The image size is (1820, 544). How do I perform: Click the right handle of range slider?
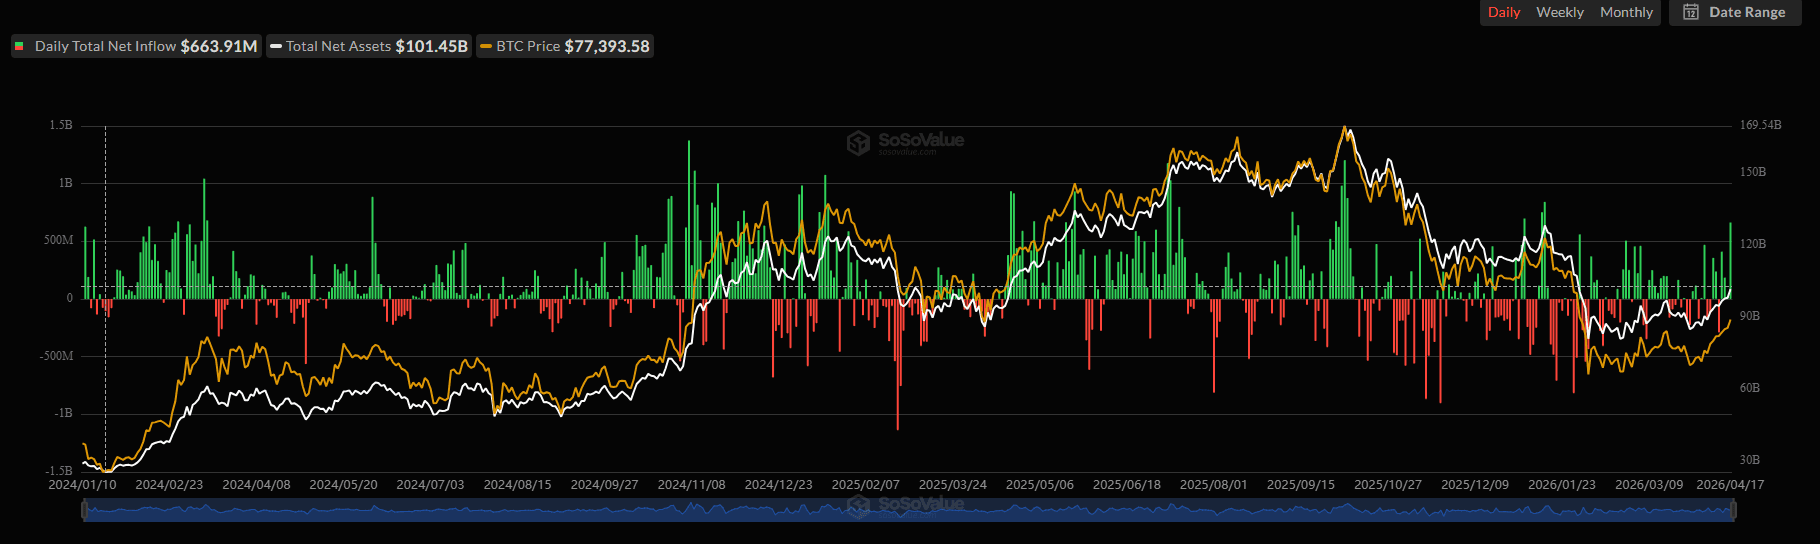[1733, 510]
